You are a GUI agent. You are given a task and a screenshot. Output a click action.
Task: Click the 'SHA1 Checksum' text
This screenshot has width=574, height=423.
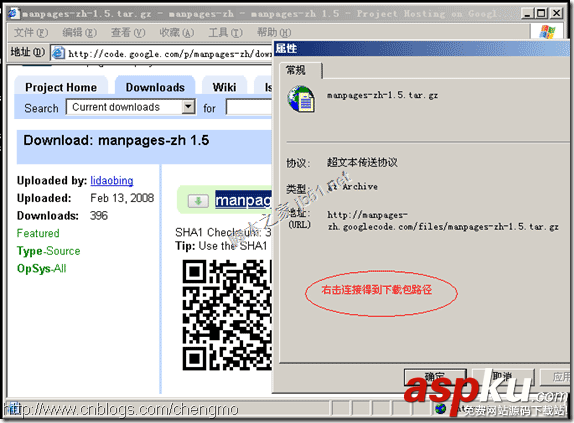(218, 232)
